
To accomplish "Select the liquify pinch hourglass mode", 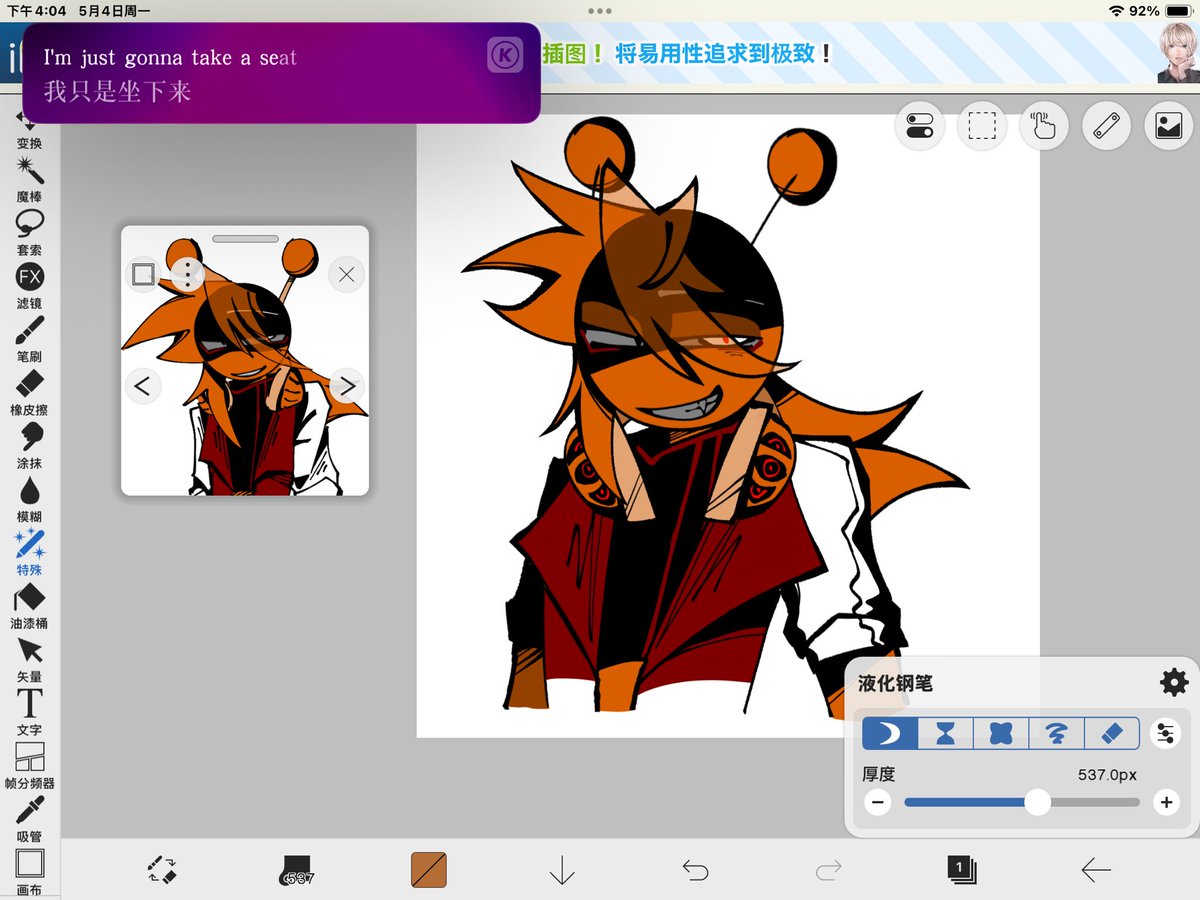I will pos(946,734).
